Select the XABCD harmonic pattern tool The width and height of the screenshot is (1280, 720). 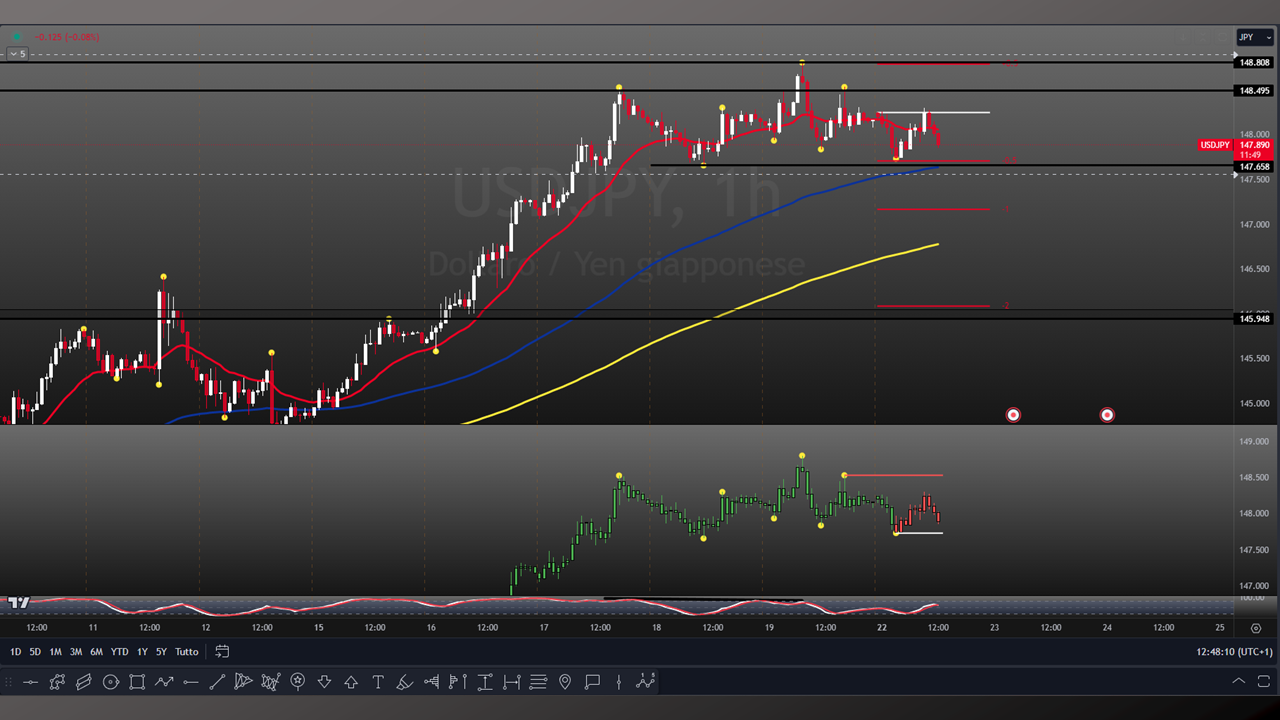(x=271, y=682)
